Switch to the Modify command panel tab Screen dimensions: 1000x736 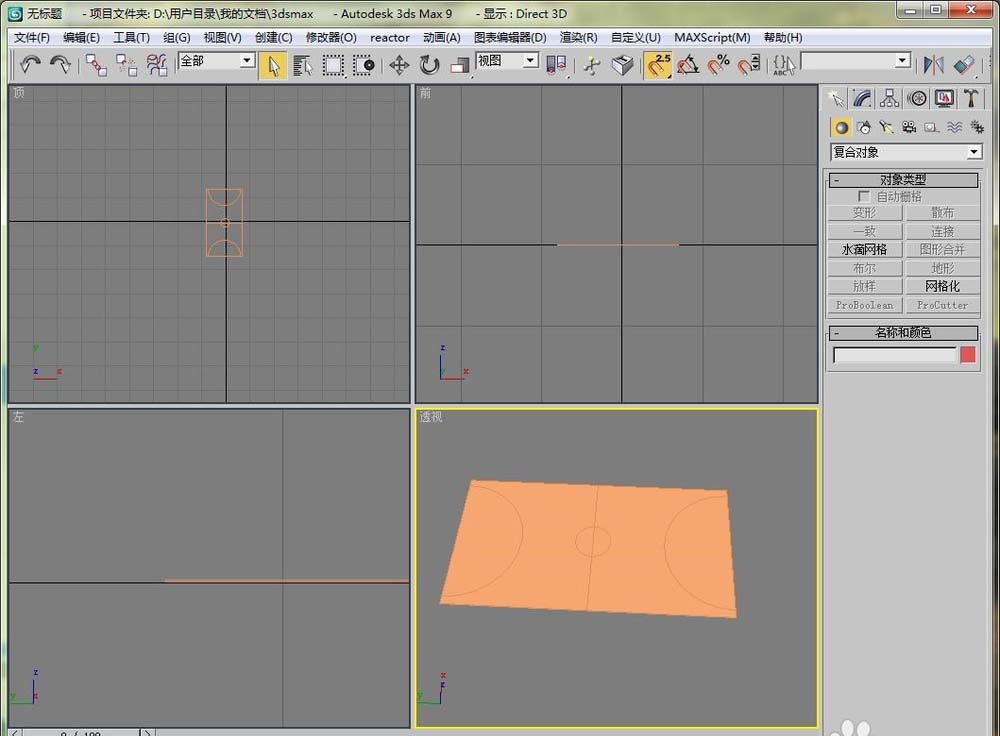click(x=862, y=98)
